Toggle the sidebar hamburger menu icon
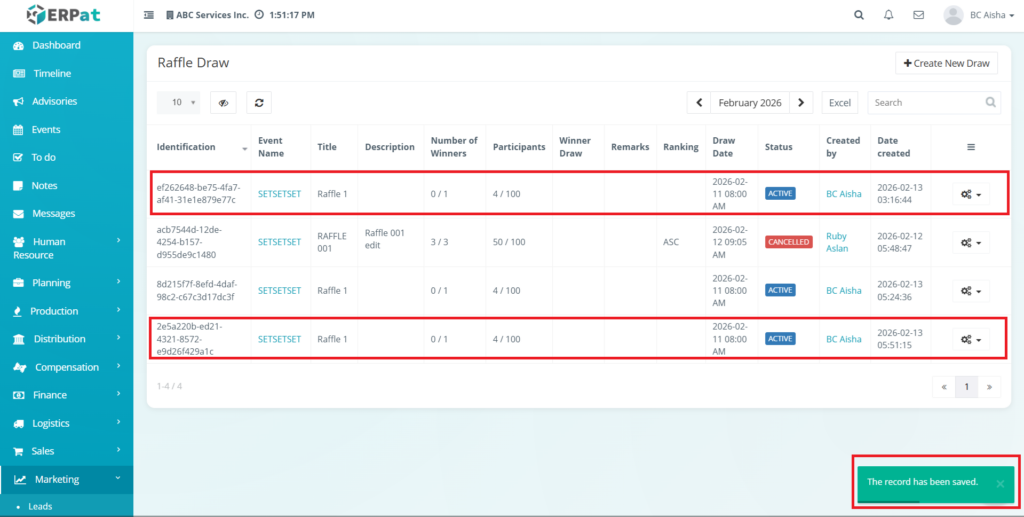This screenshot has width=1024, height=517. point(149,15)
